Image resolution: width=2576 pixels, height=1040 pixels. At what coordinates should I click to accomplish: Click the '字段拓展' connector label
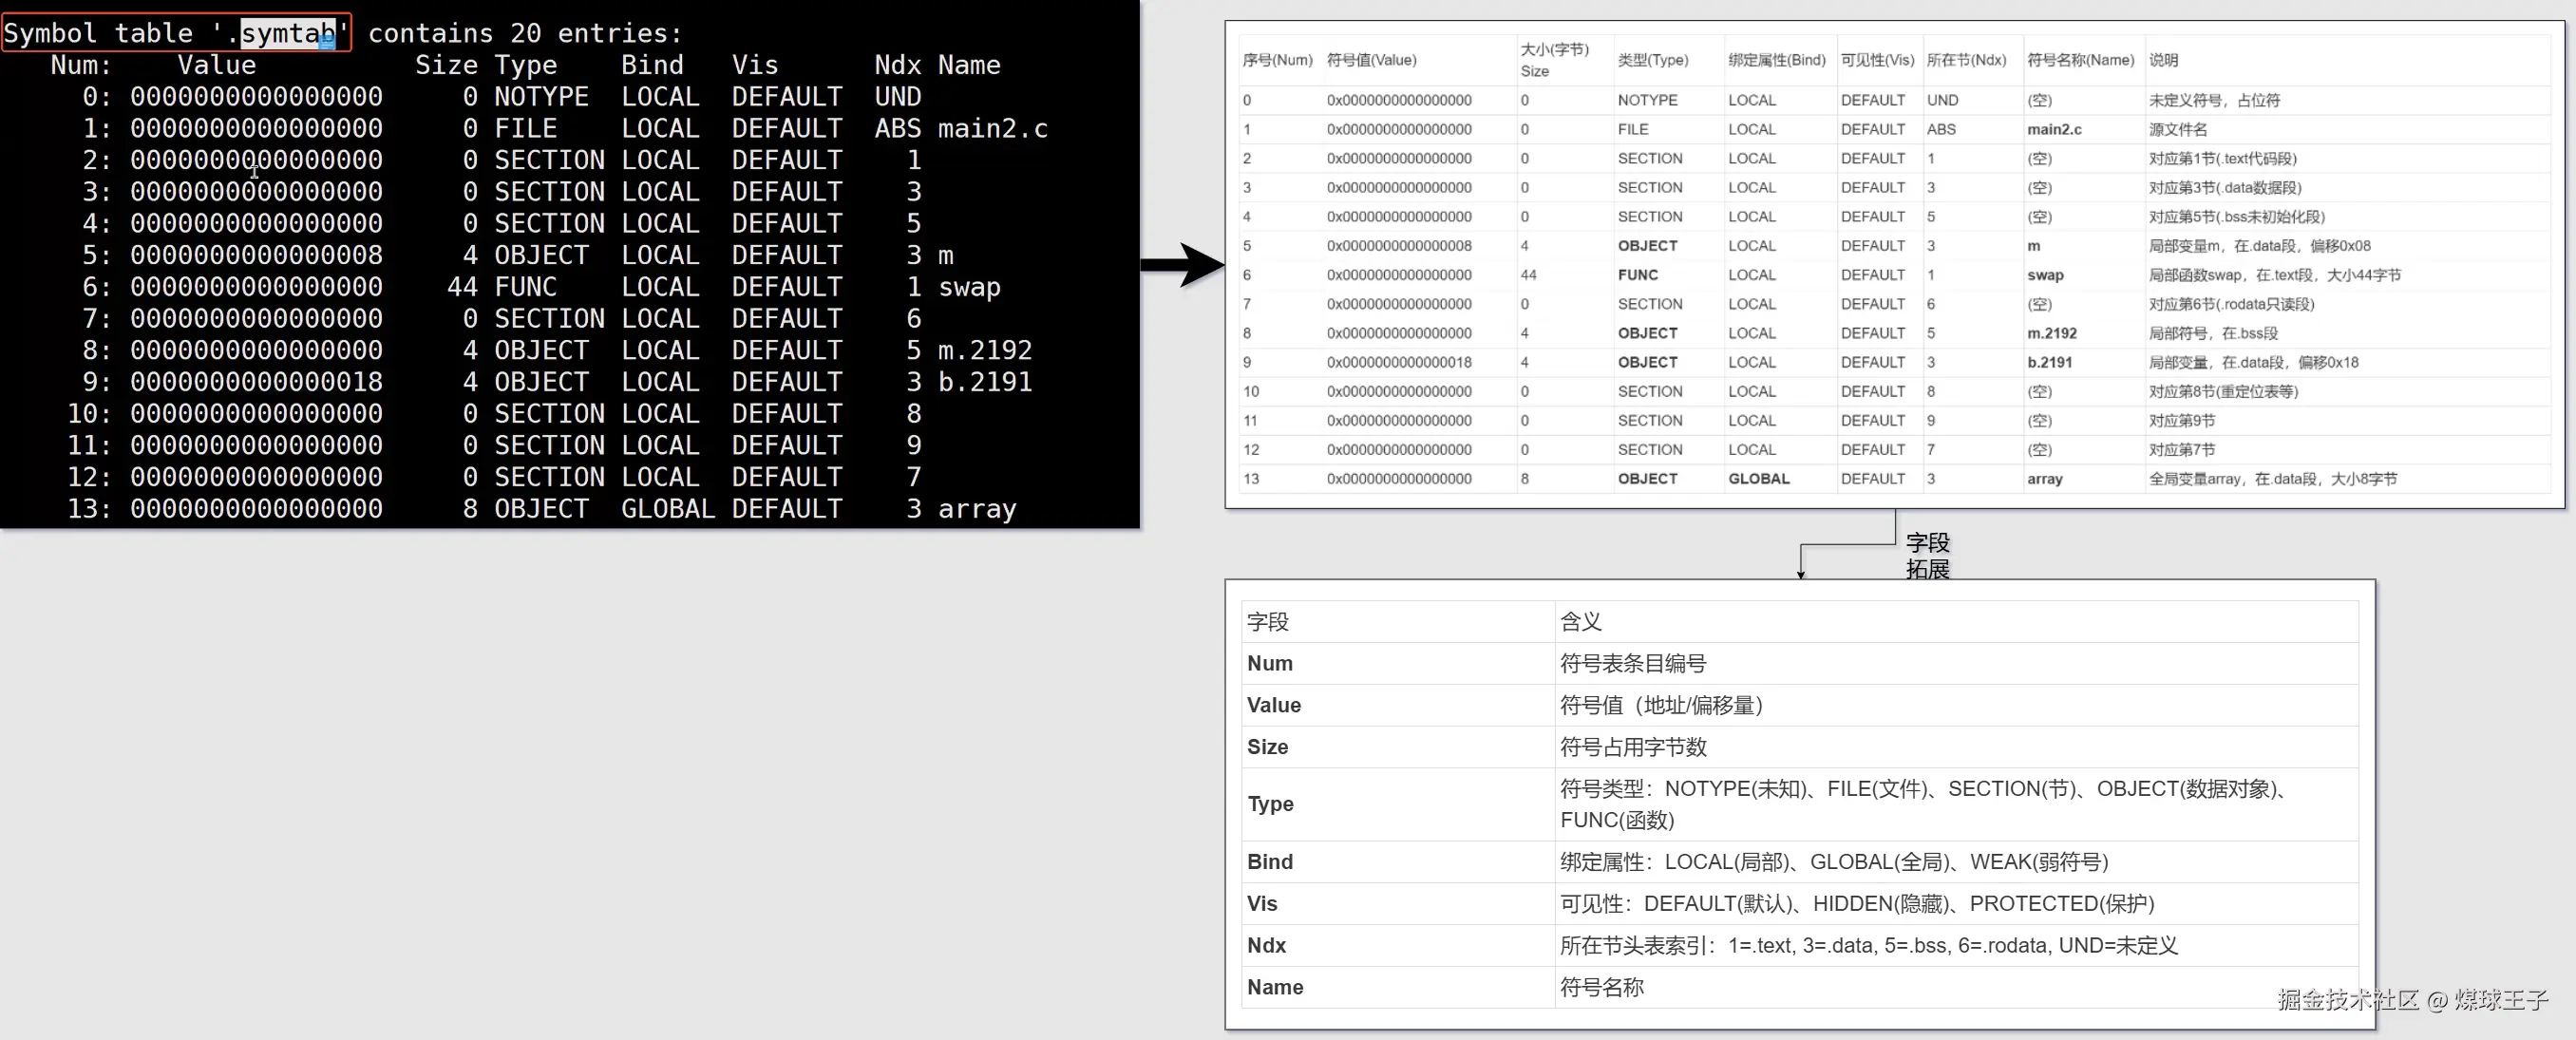pyautogui.click(x=1927, y=555)
